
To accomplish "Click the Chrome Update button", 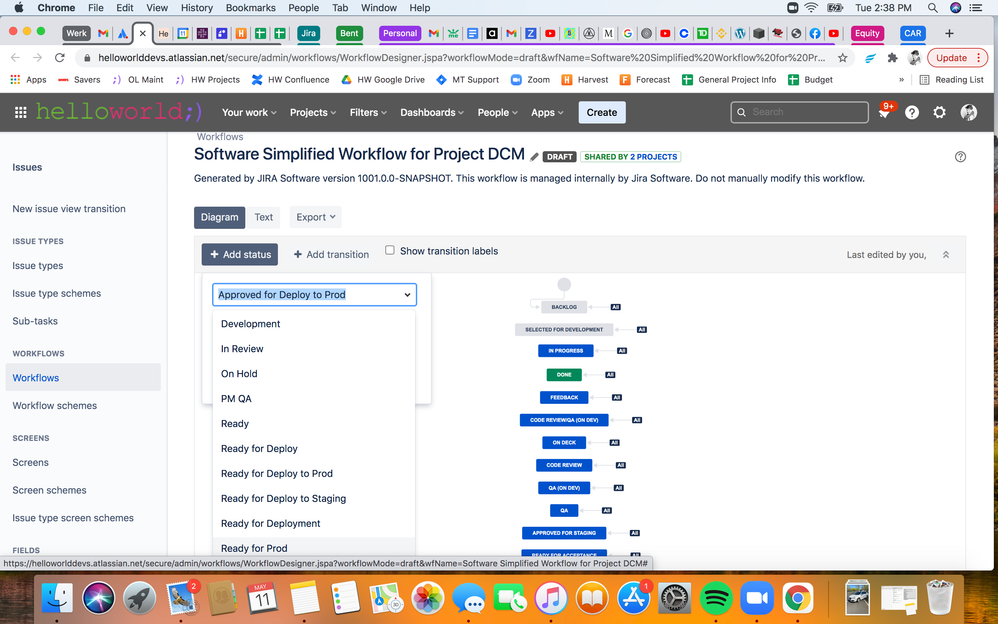I will (957, 58).
